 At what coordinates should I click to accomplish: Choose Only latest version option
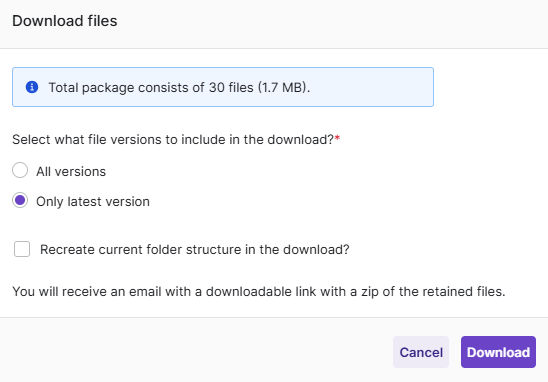click(x=20, y=200)
